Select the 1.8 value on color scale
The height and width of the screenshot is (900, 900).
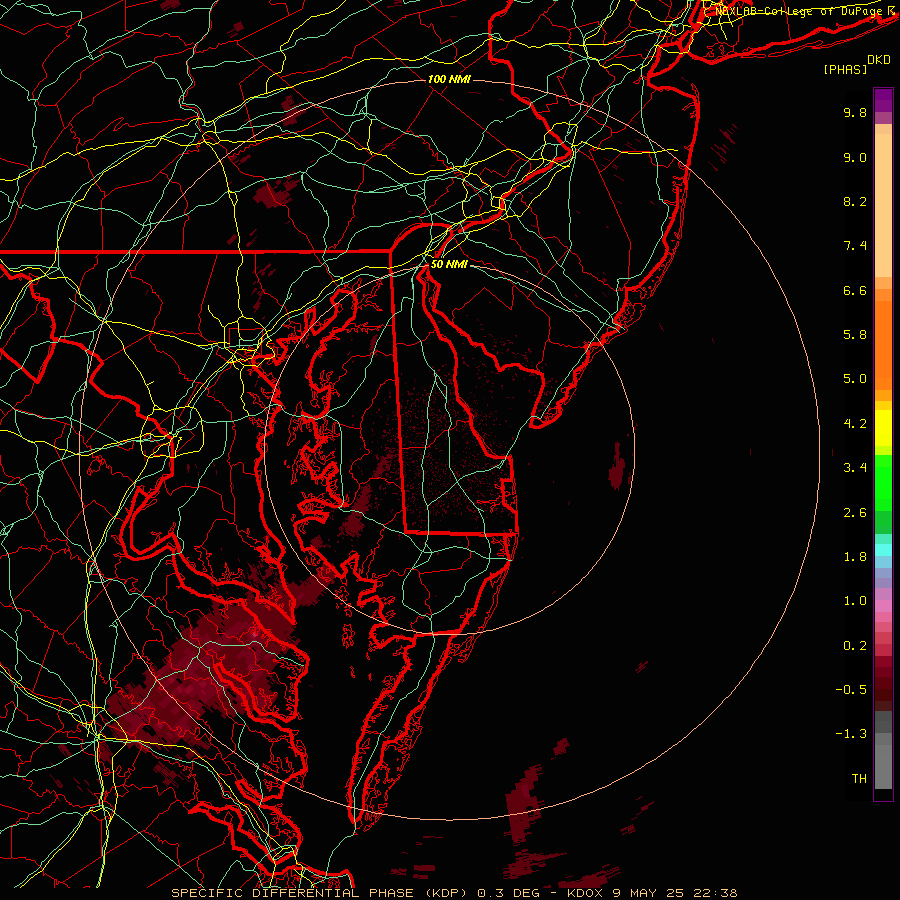(x=855, y=557)
